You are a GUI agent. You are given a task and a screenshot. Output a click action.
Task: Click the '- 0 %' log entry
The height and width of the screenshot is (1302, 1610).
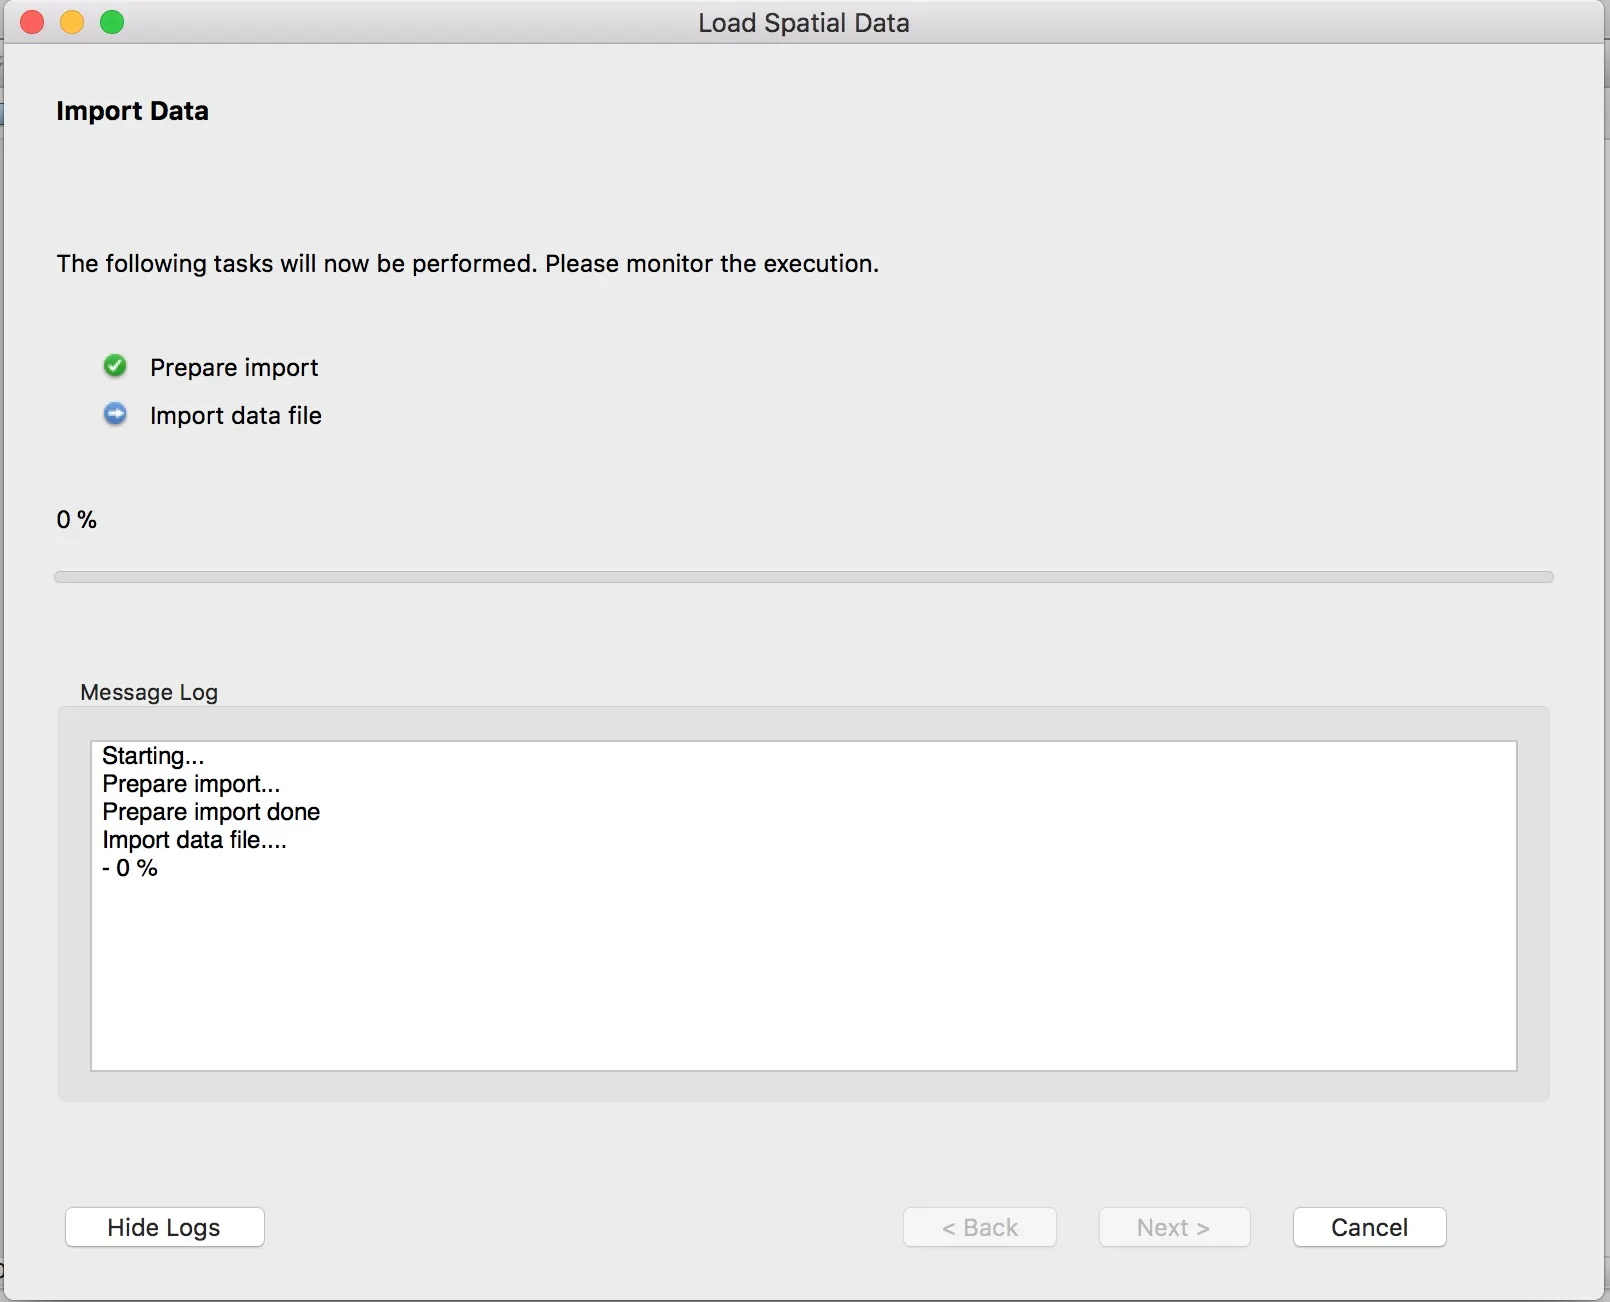130,868
